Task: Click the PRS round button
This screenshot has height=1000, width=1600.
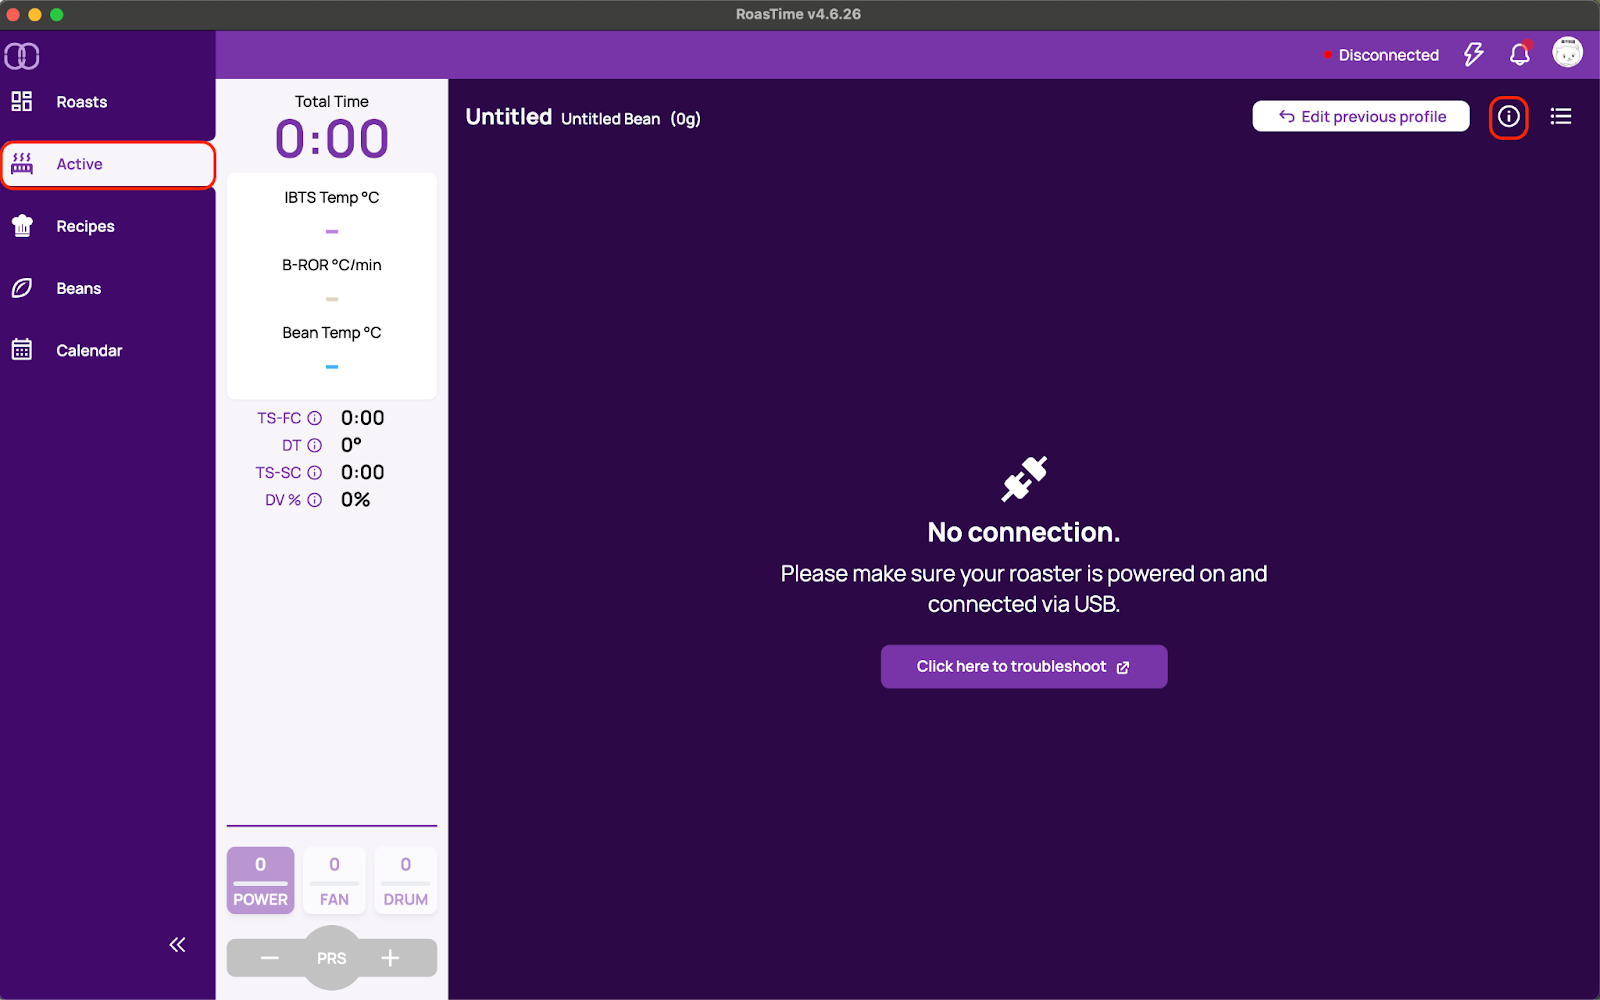Action: click(x=332, y=958)
